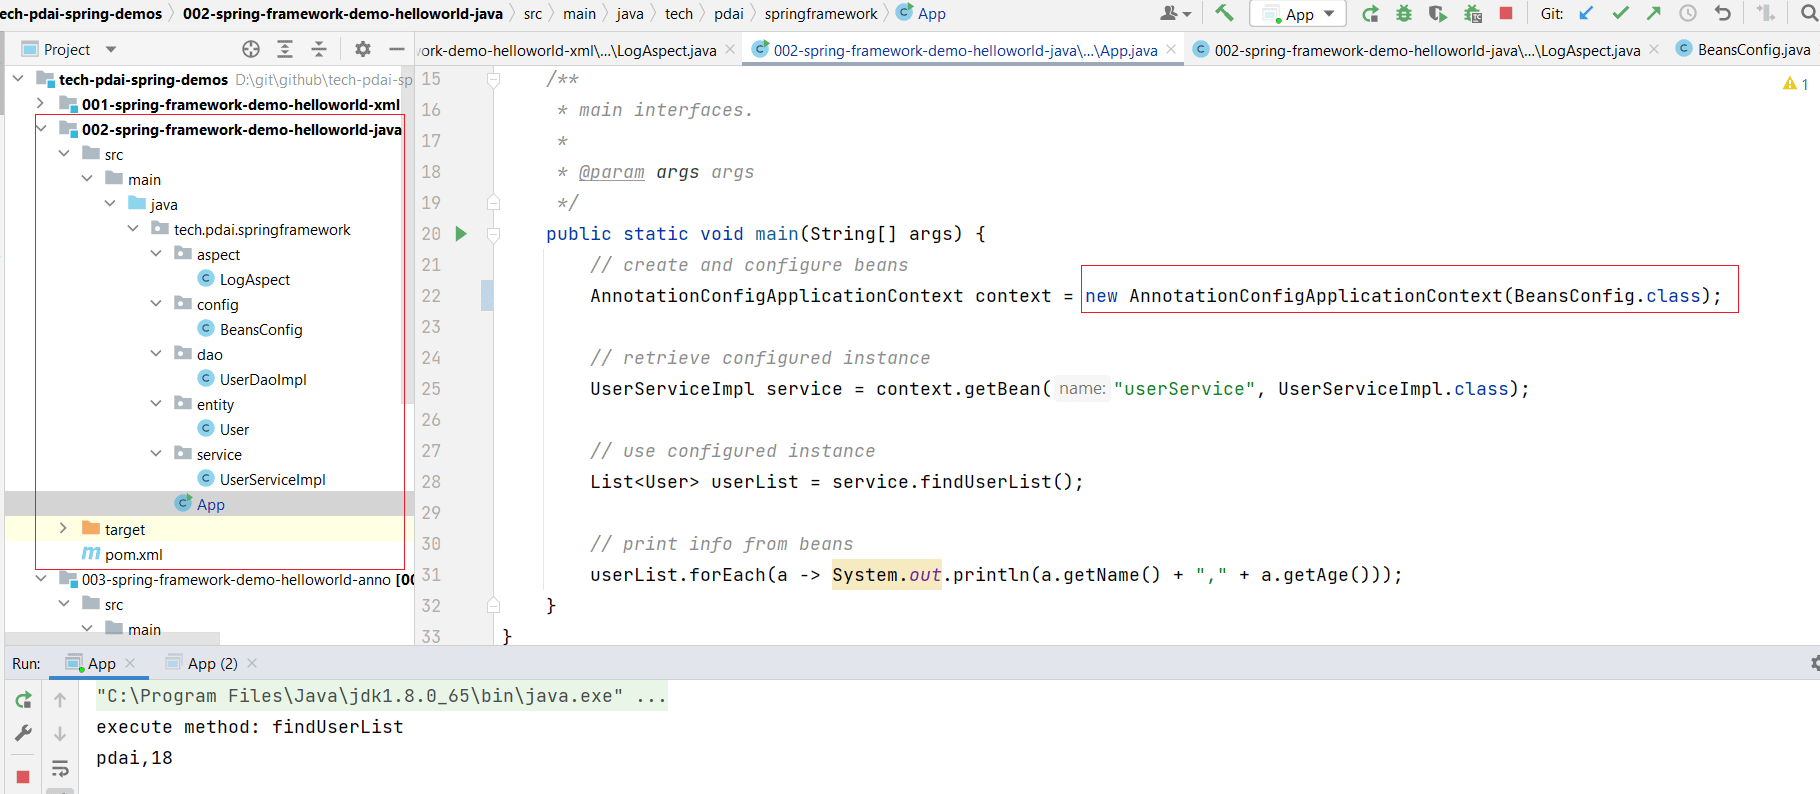The width and height of the screenshot is (1820, 794).
Task: Expand the target folder in project tree
Action: (63, 529)
